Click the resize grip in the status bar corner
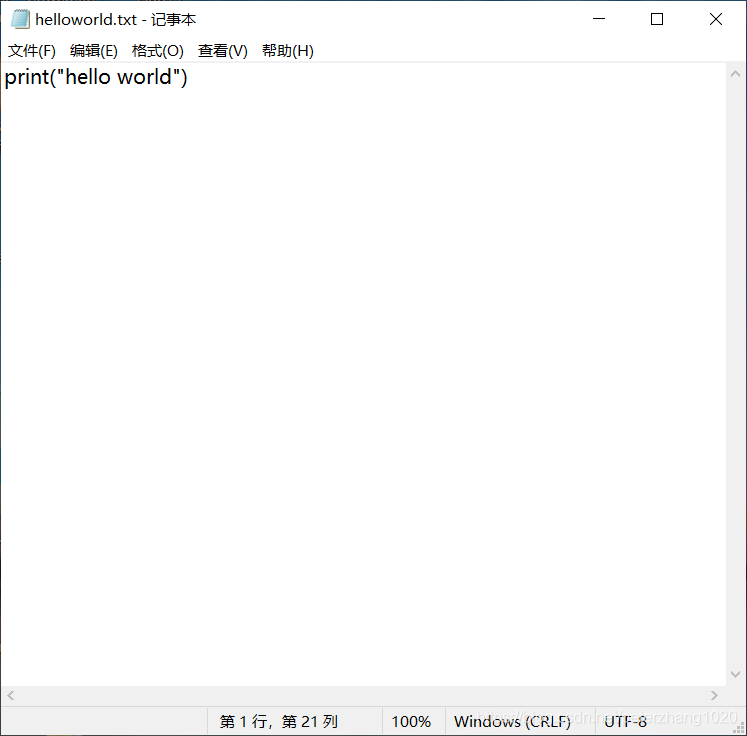Screen dimensions: 747x736 (739, 728)
